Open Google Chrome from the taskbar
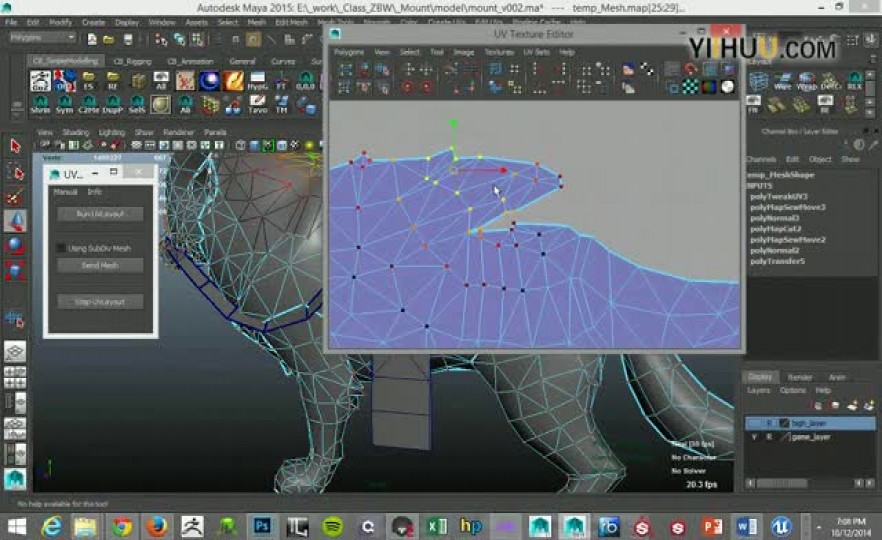The height and width of the screenshot is (540, 882). 122,526
